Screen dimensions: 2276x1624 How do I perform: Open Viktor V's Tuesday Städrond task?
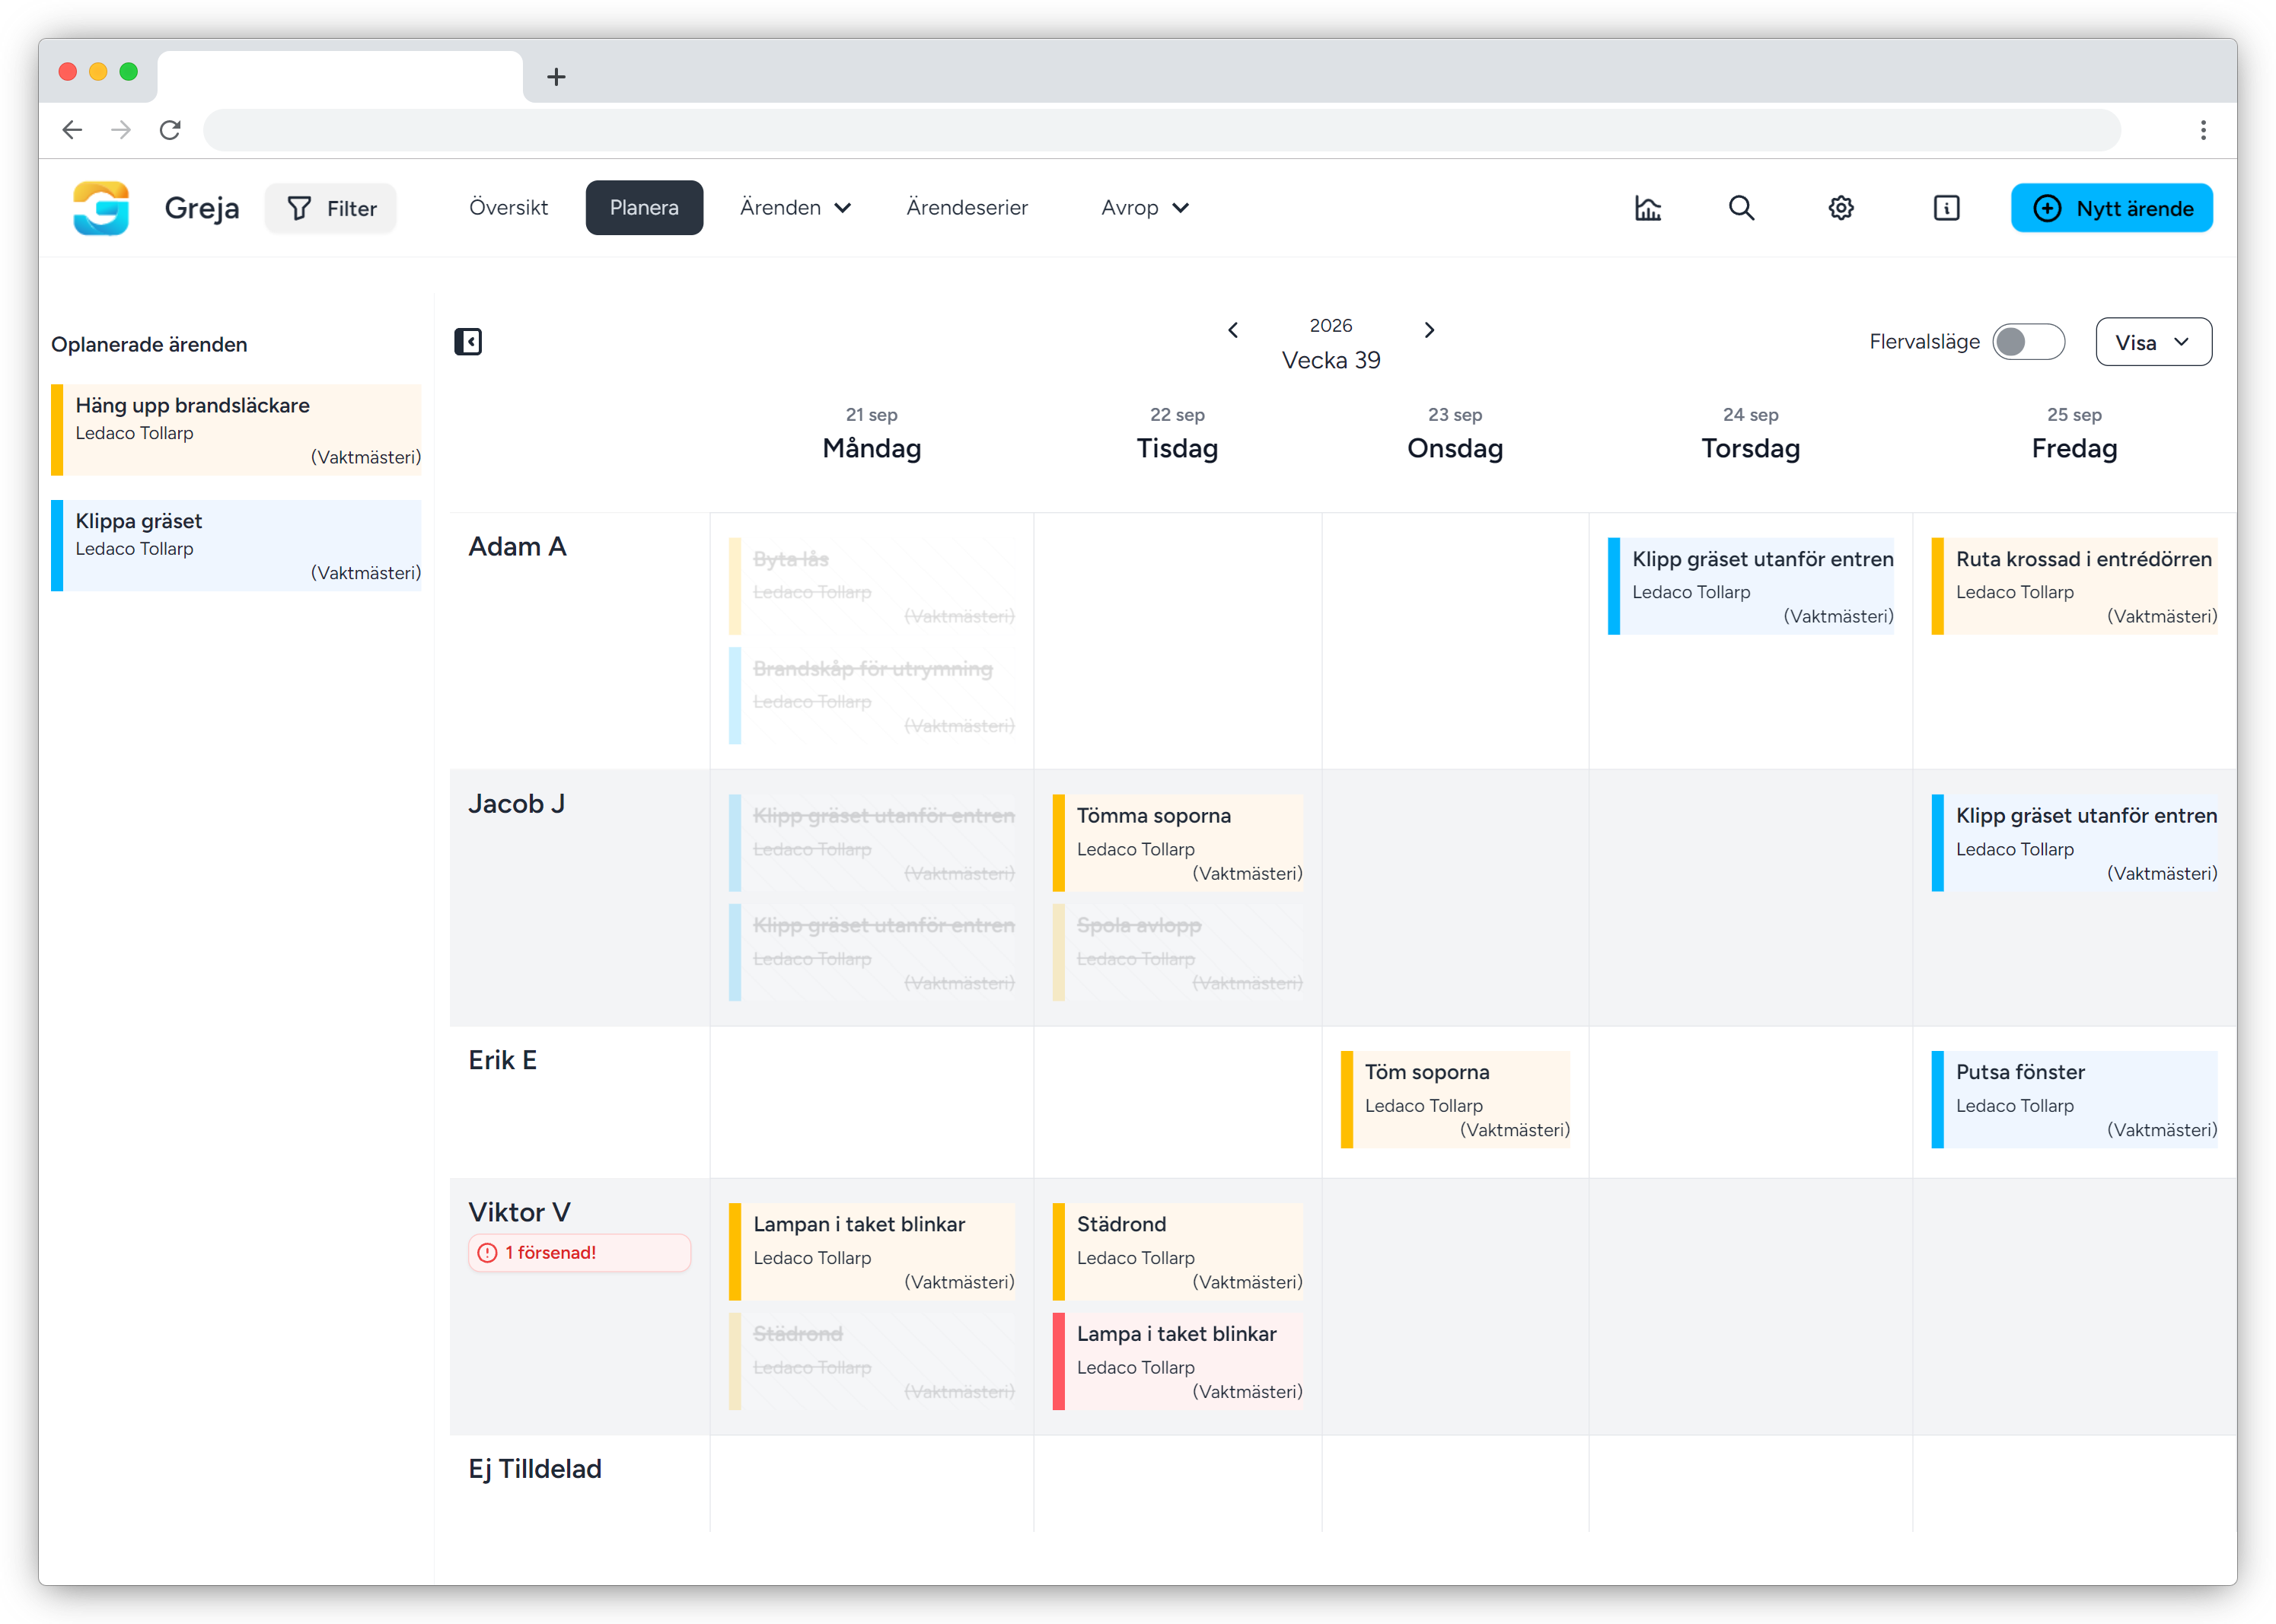tap(1177, 1252)
